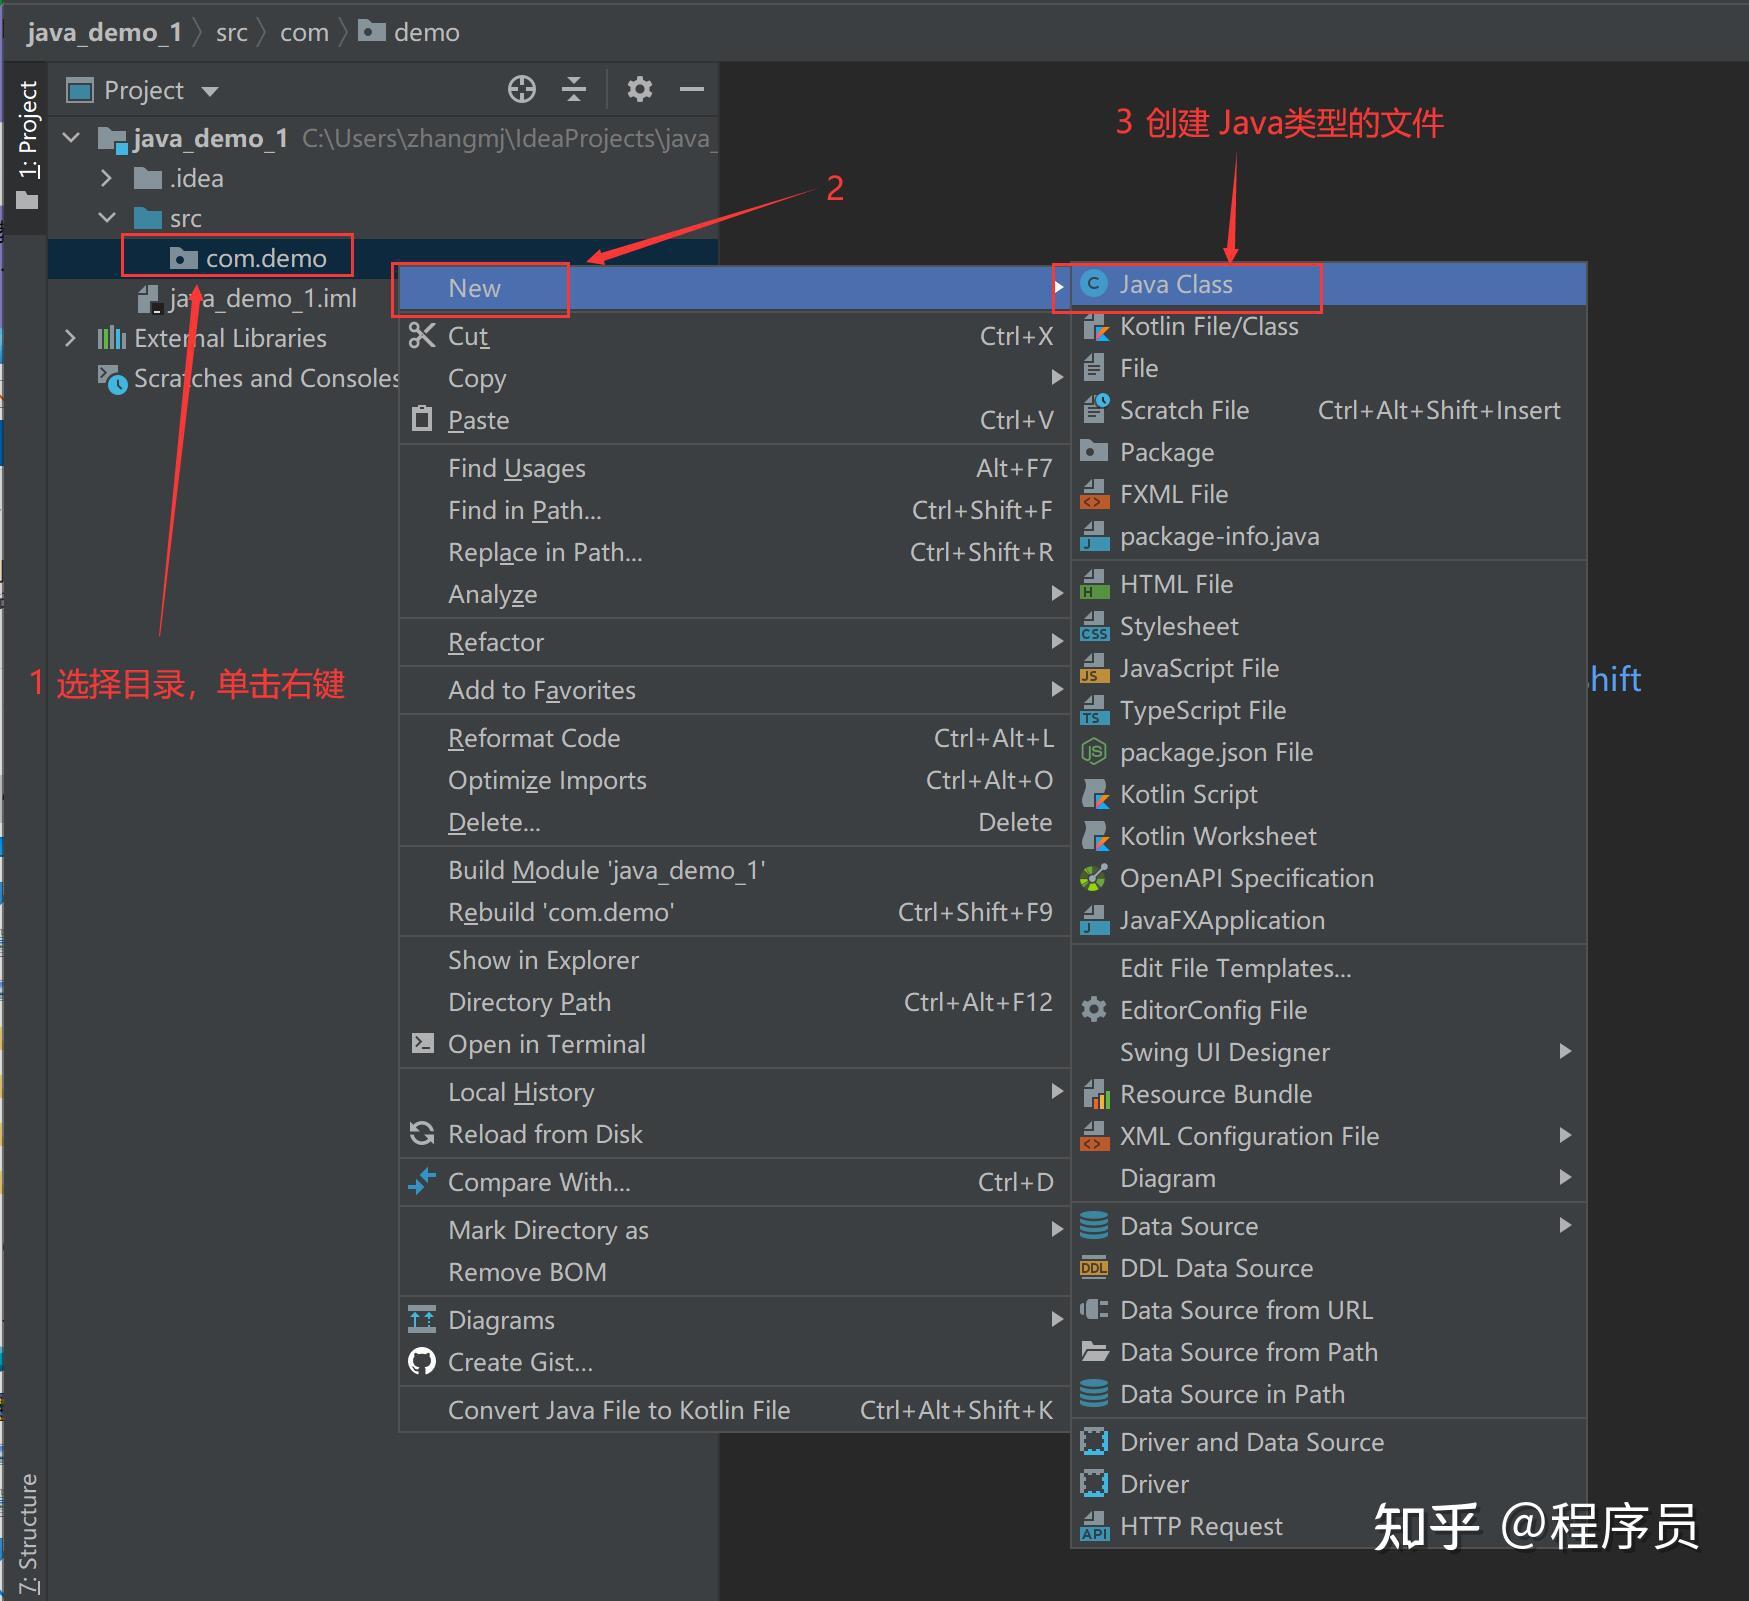The width and height of the screenshot is (1749, 1601).
Task: Click the OpenAPI Specification icon
Action: pyautogui.click(x=1095, y=878)
